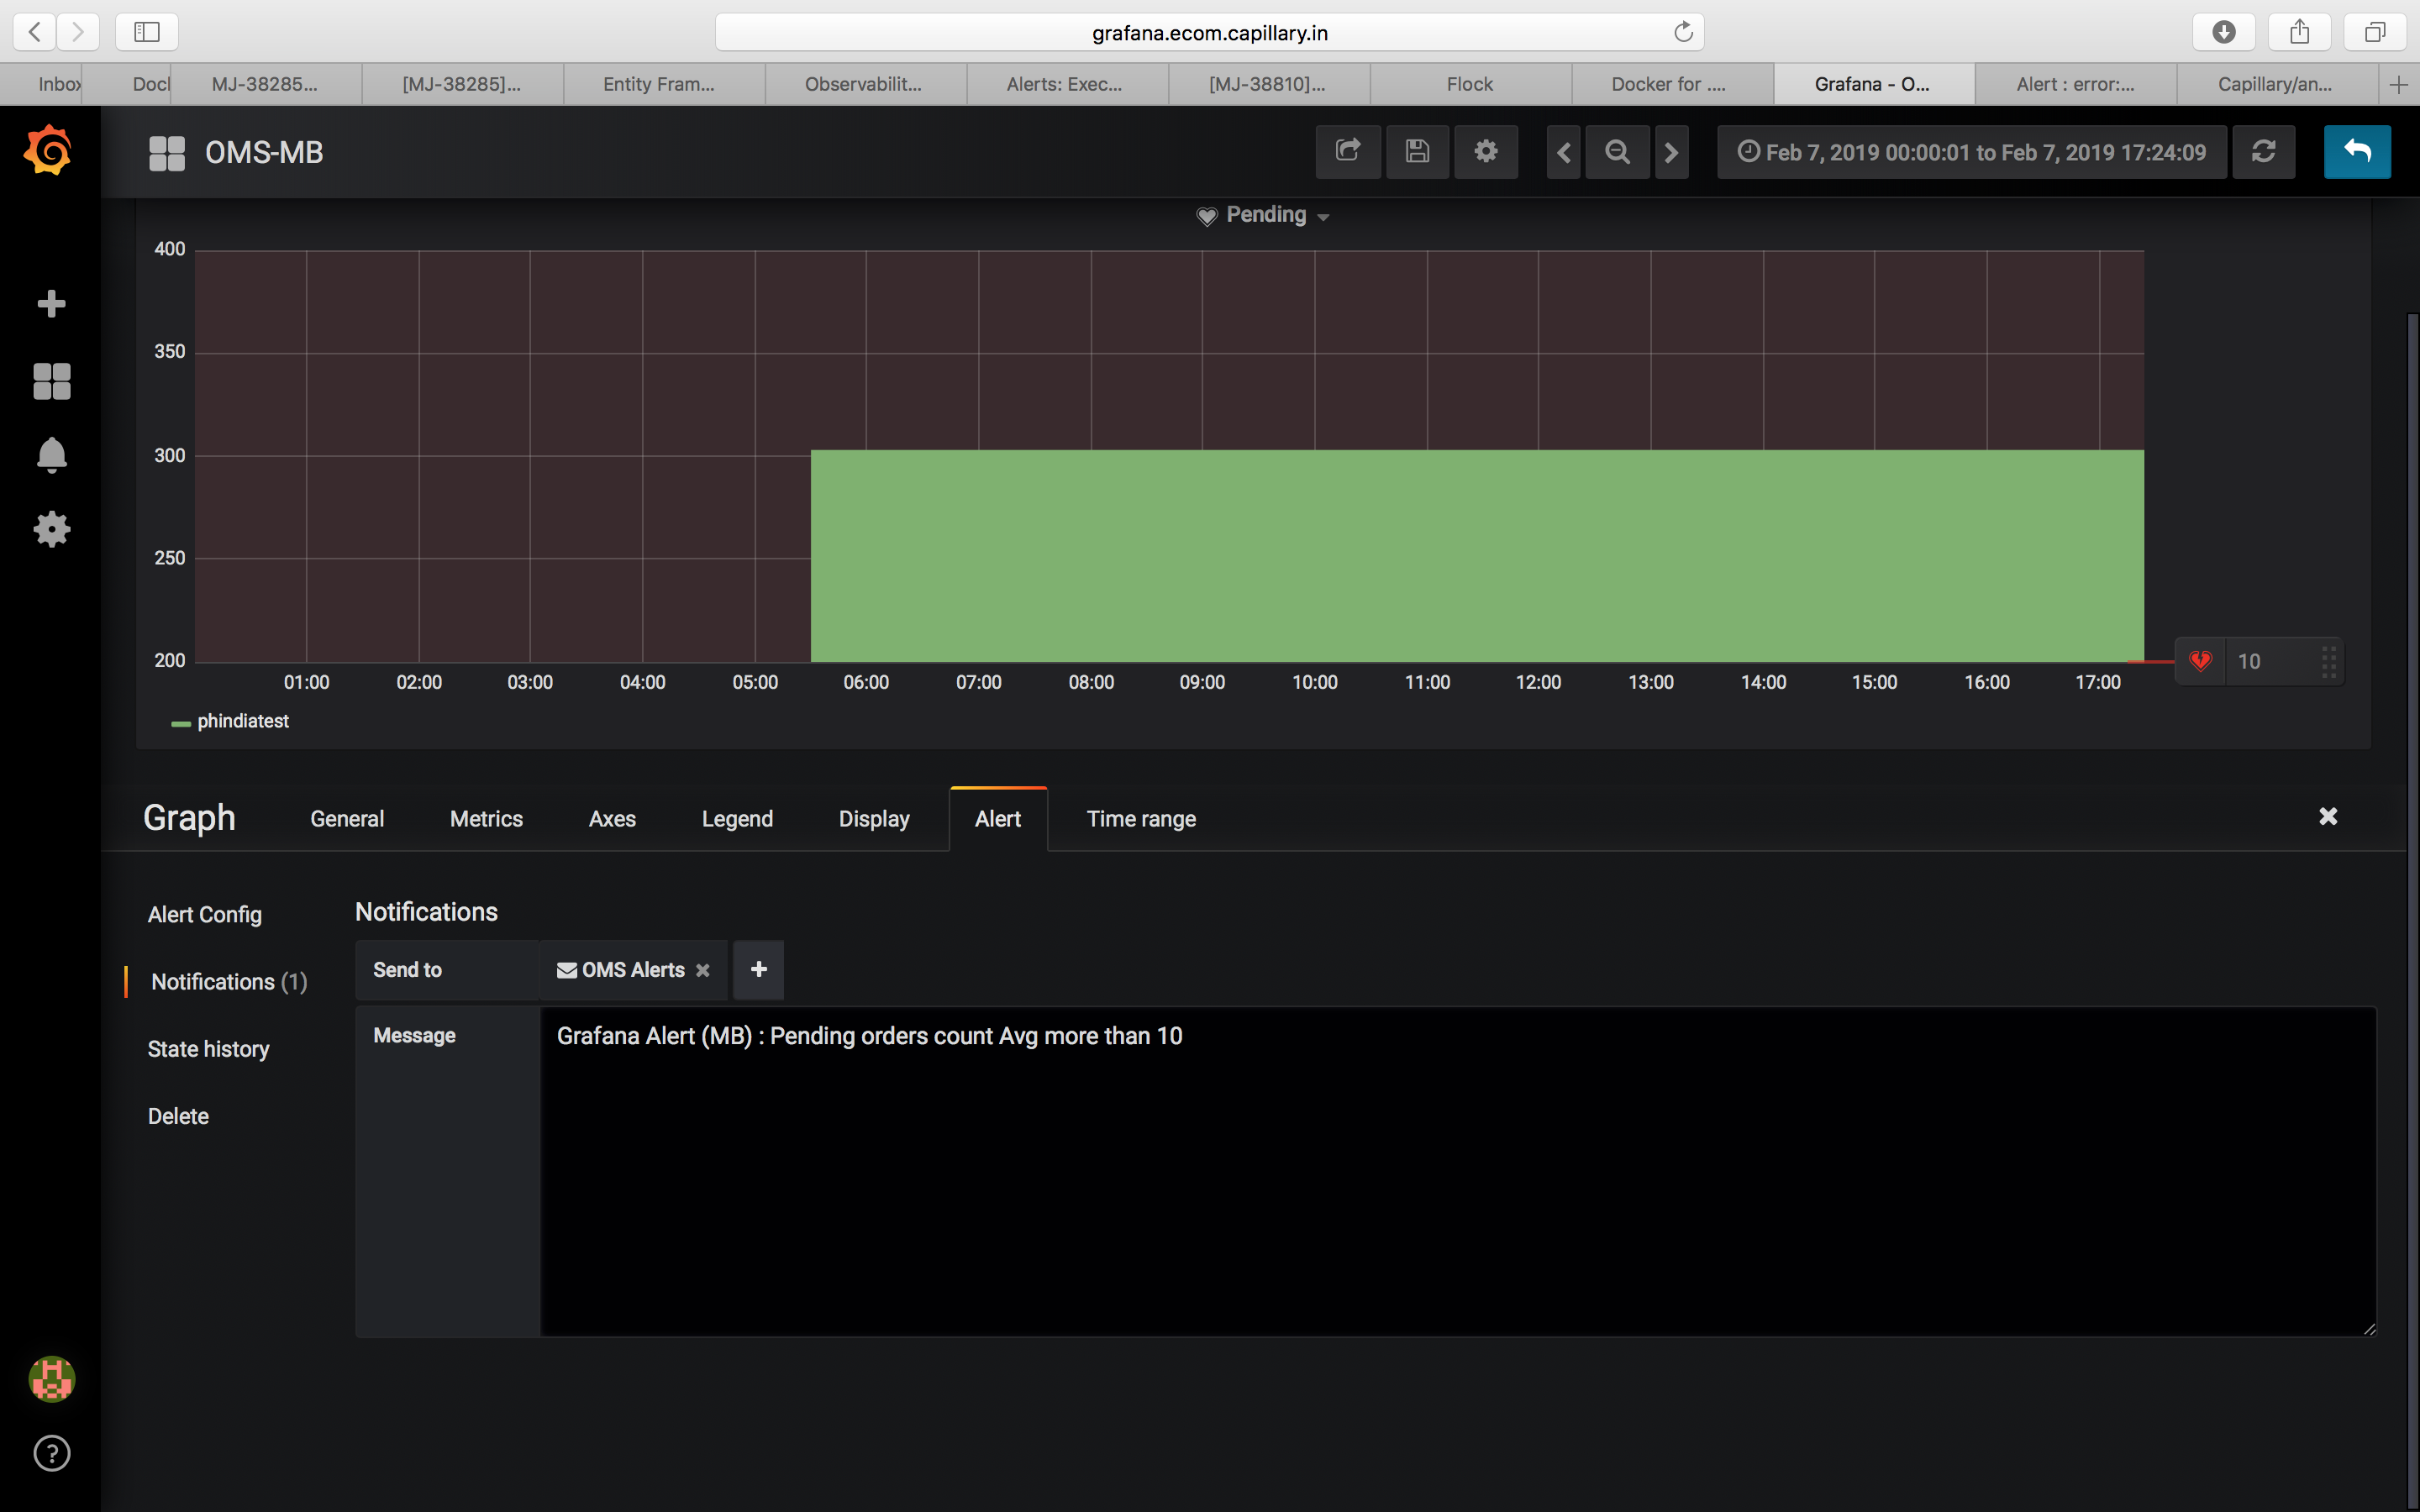
Task: Toggle the phindiatest series in the legend
Action: point(242,721)
